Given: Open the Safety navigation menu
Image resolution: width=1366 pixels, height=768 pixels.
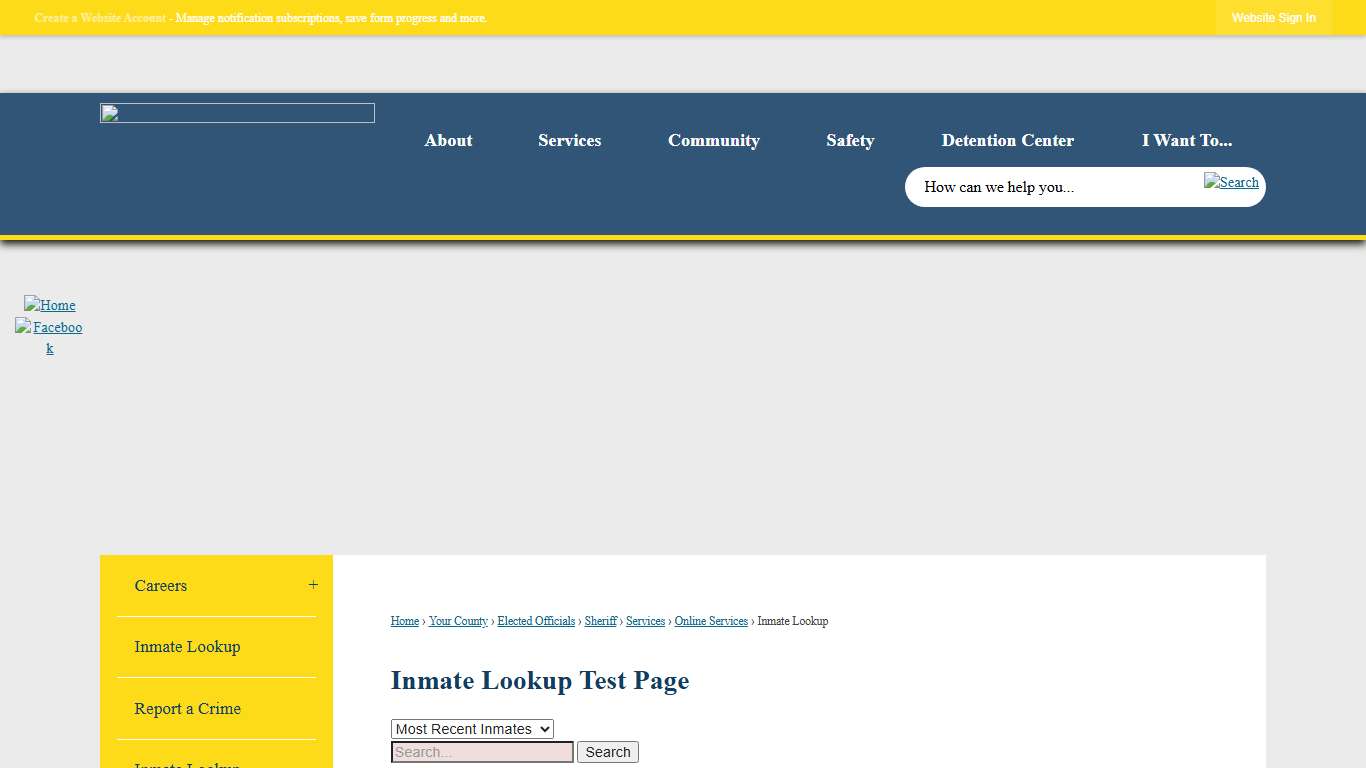Looking at the screenshot, I should pos(850,141).
